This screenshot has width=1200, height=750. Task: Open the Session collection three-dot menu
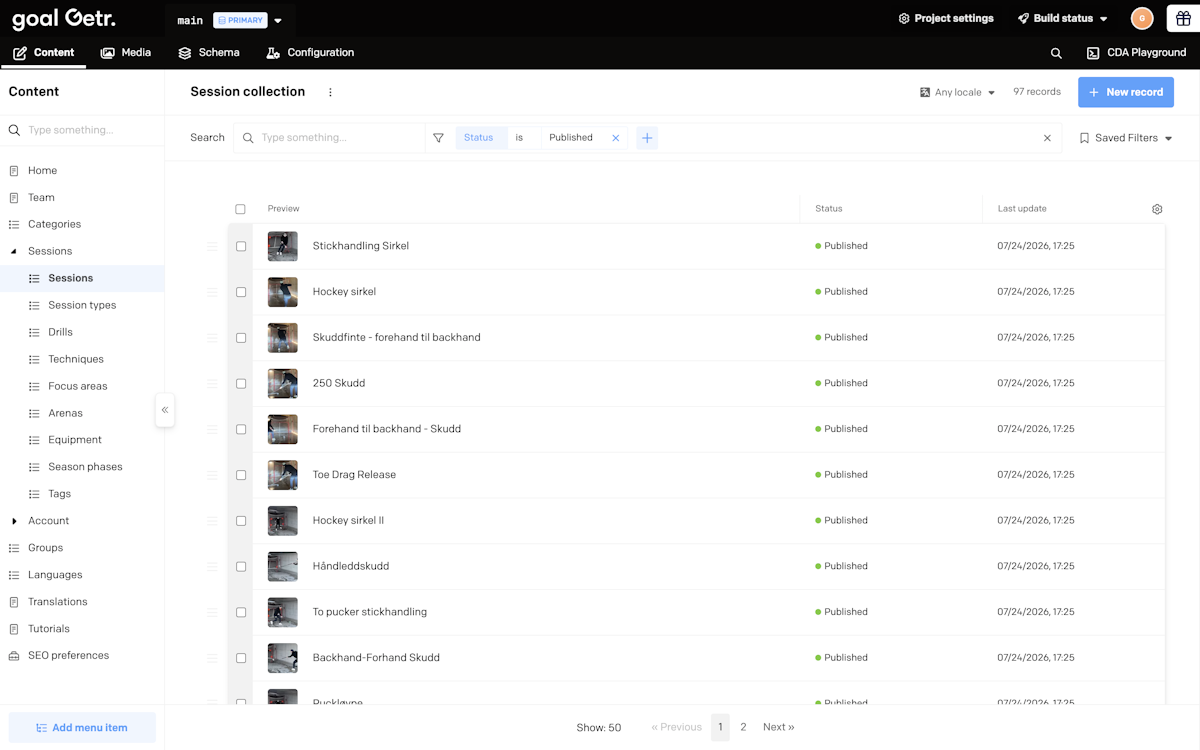[331, 92]
